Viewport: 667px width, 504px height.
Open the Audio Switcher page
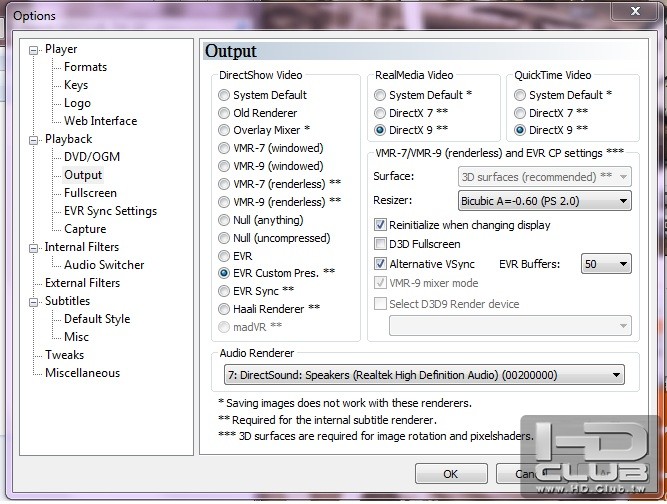pos(104,265)
